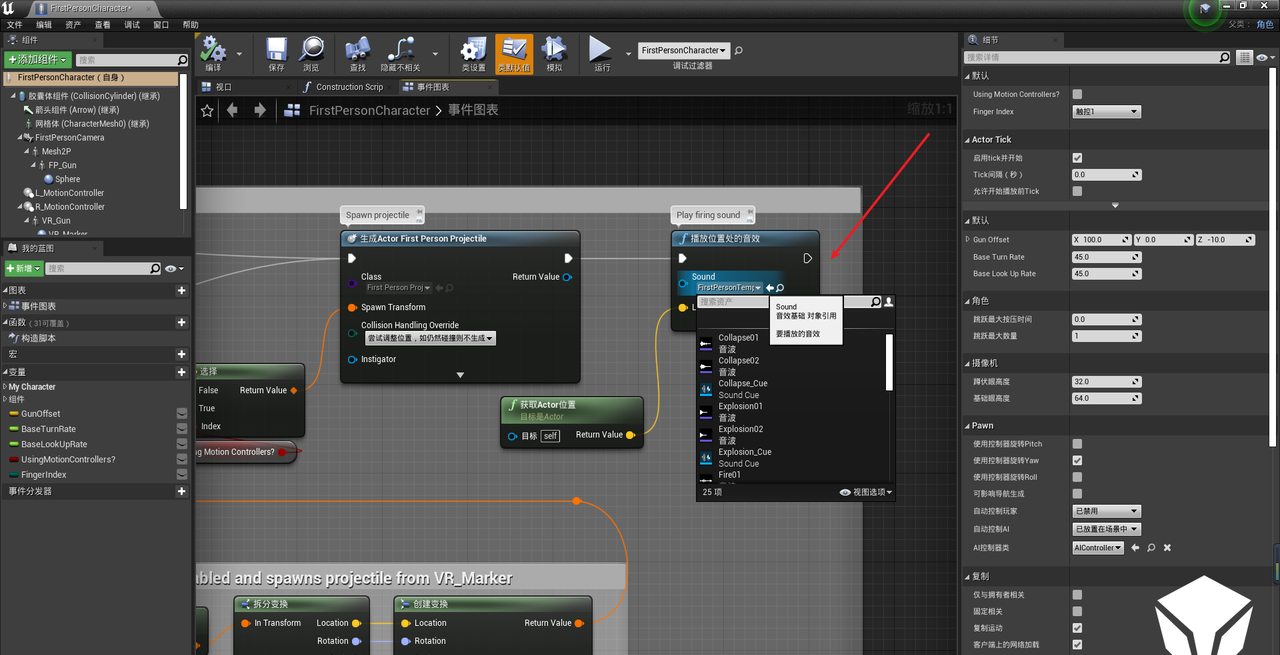
Task: Toggle 使用控制器旋转Roll checkbox
Action: (1077, 477)
